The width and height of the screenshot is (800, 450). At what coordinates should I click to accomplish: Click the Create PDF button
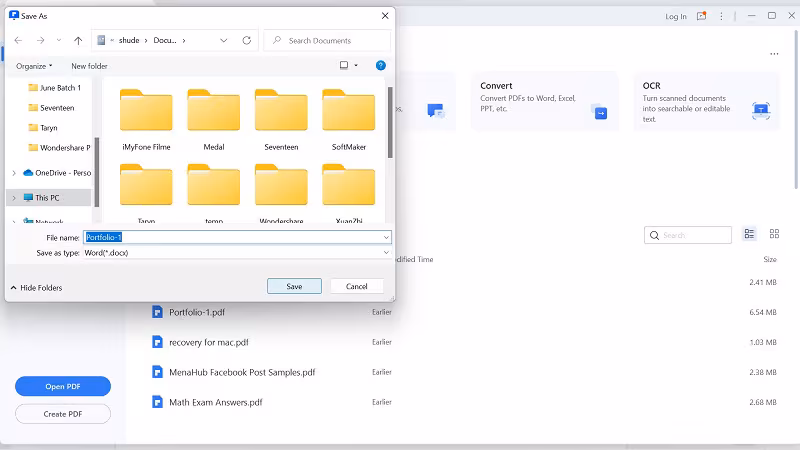coord(63,414)
